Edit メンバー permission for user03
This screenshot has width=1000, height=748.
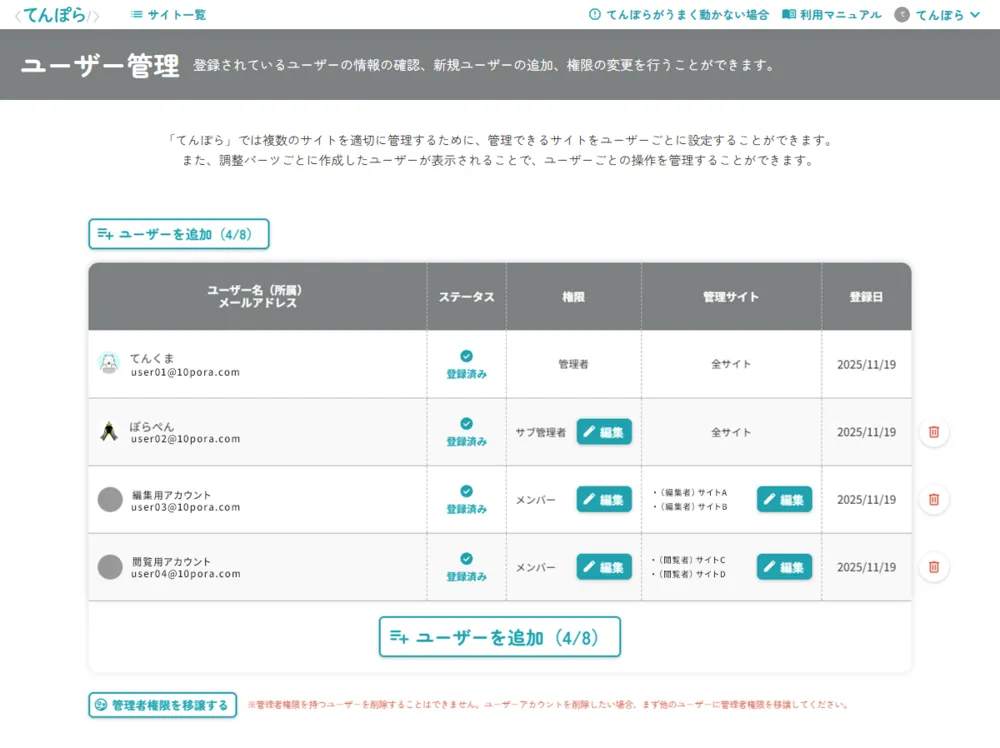pyautogui.click(x=604, y=499)
